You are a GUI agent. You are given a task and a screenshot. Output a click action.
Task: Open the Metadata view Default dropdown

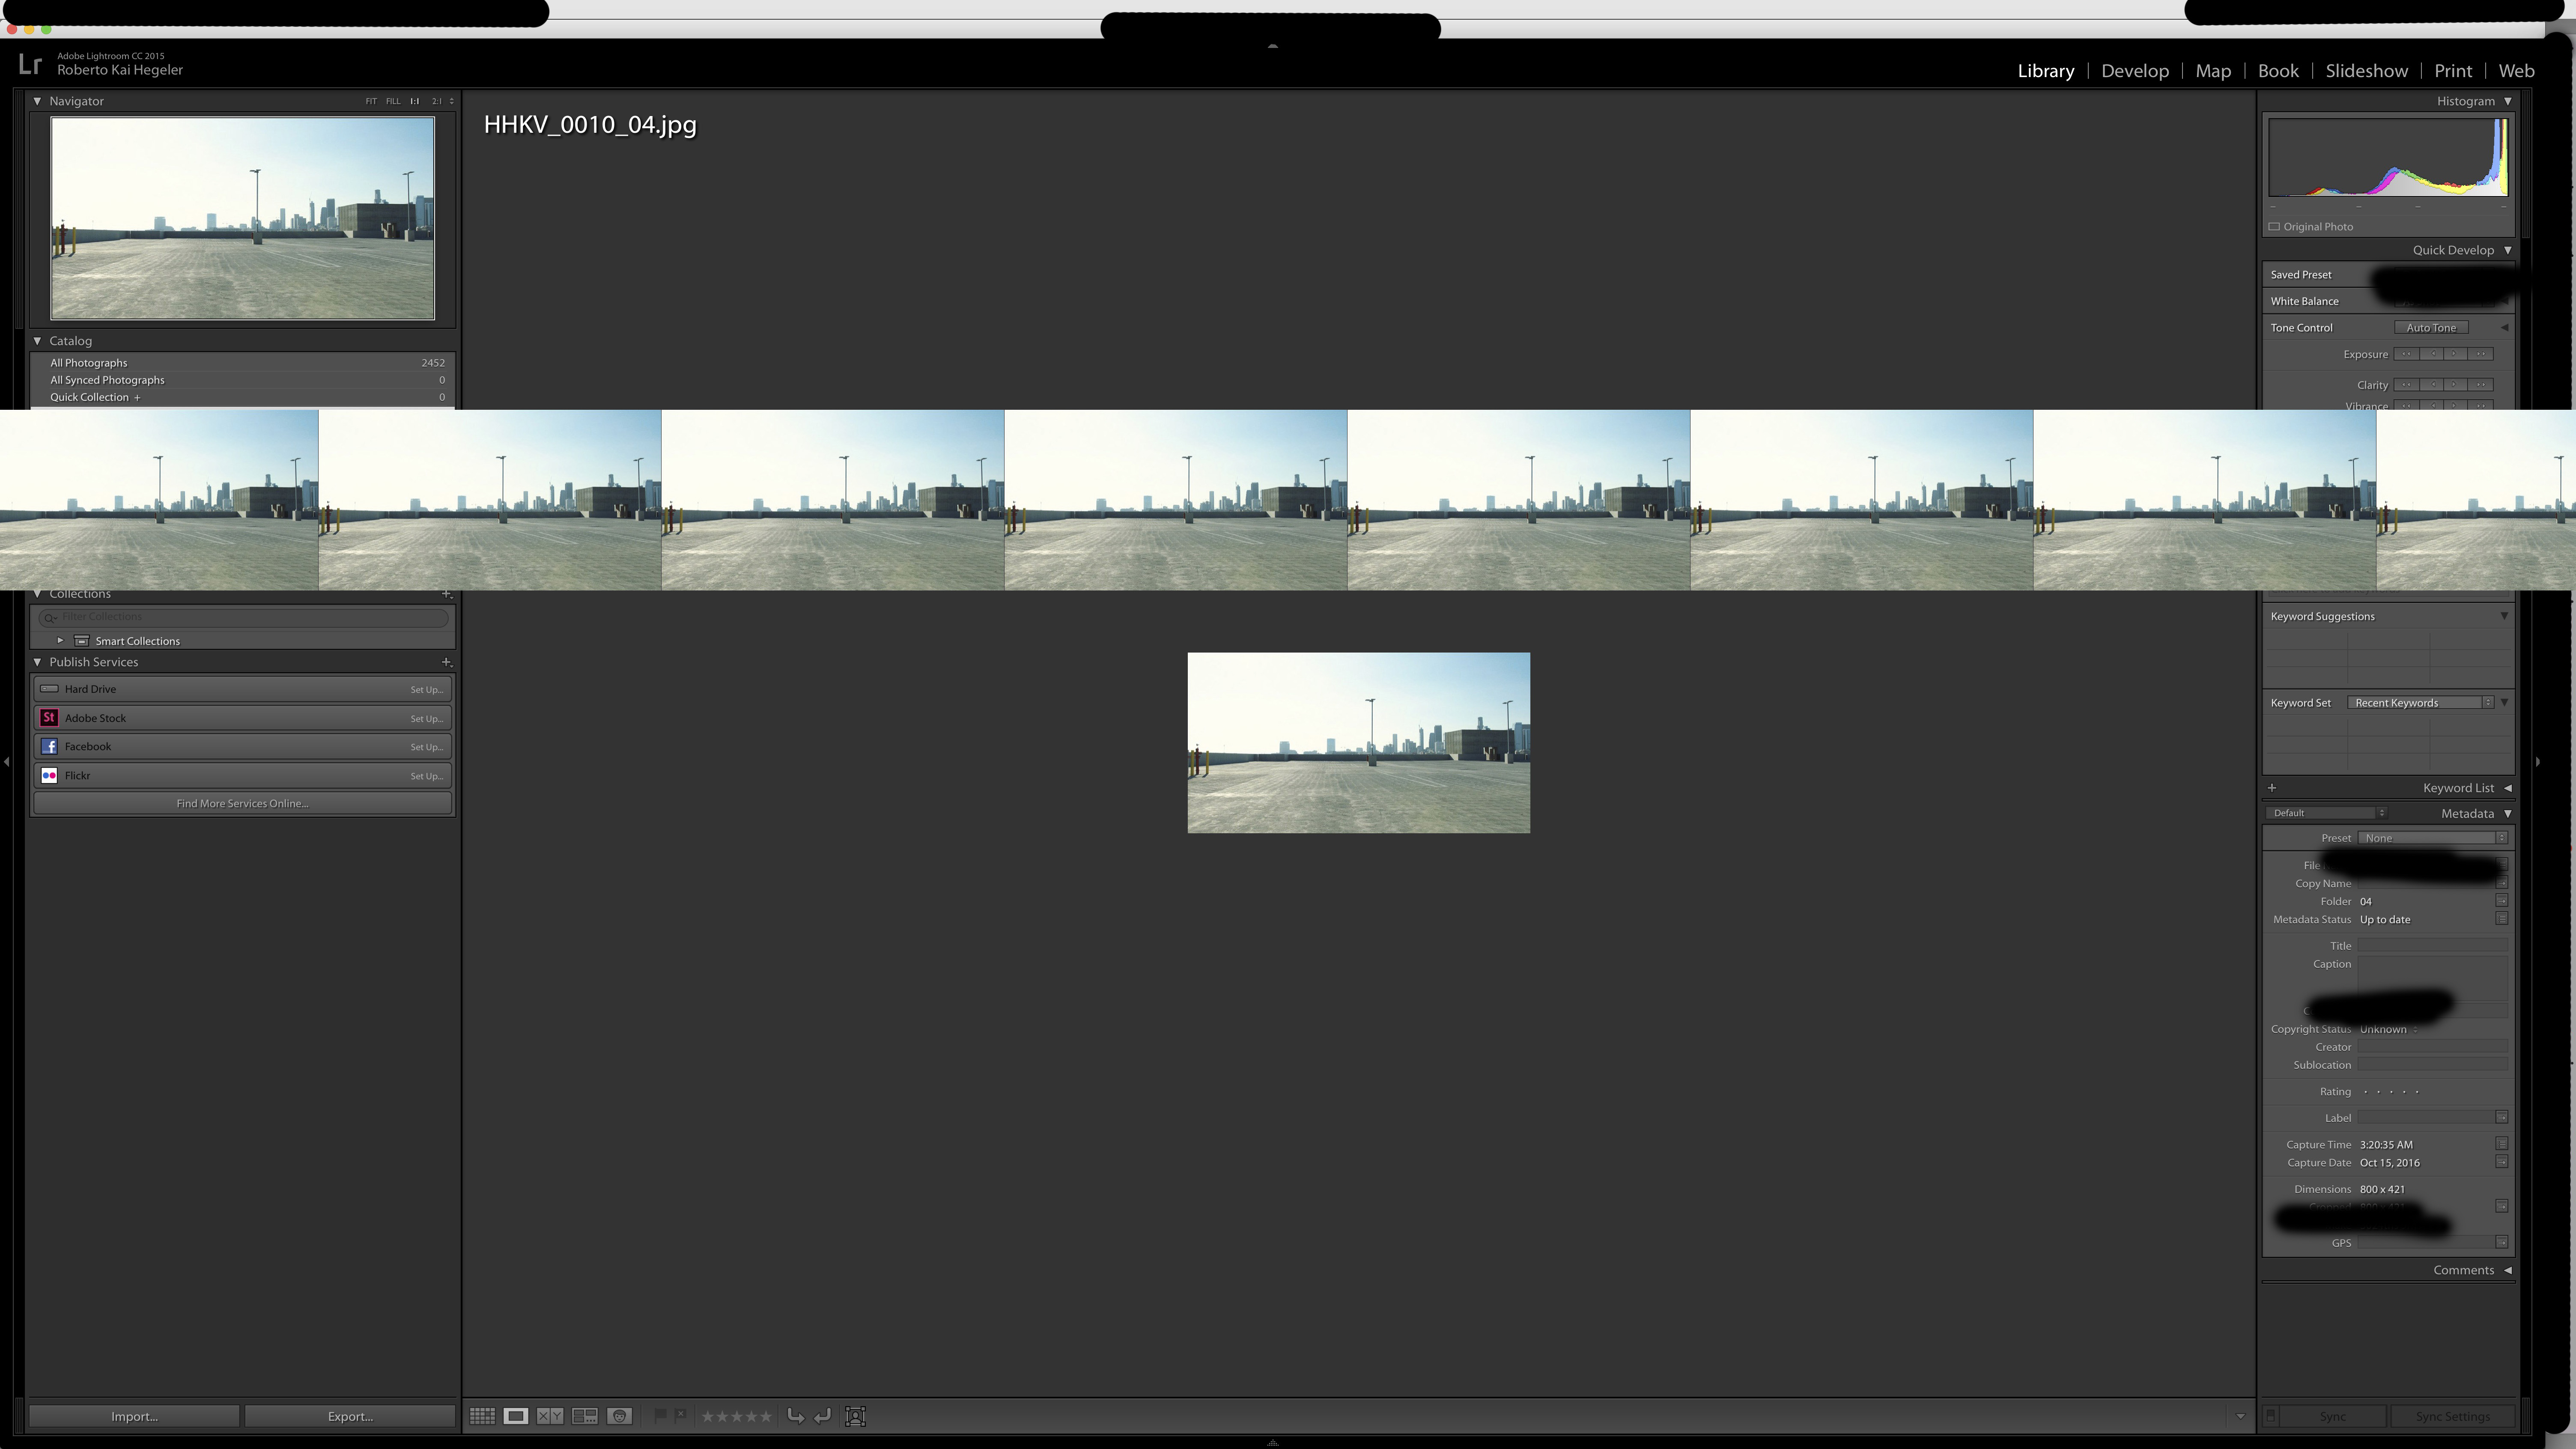pos(2327,813)
